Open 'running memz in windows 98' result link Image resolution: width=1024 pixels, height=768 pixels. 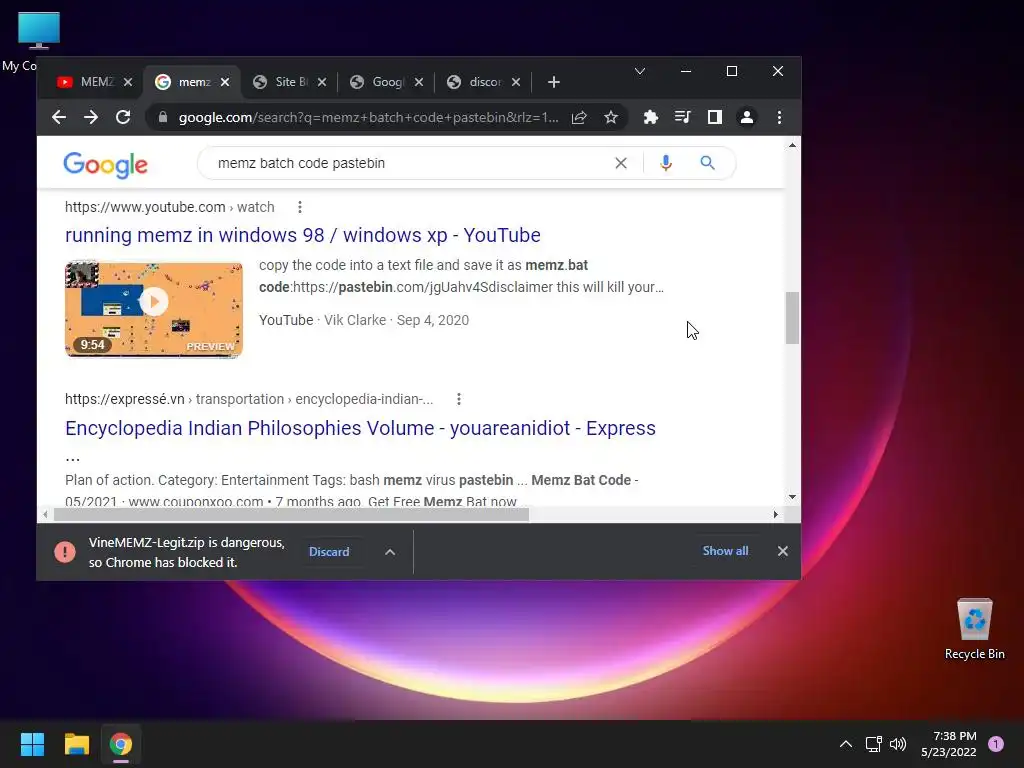pos(303,235)
